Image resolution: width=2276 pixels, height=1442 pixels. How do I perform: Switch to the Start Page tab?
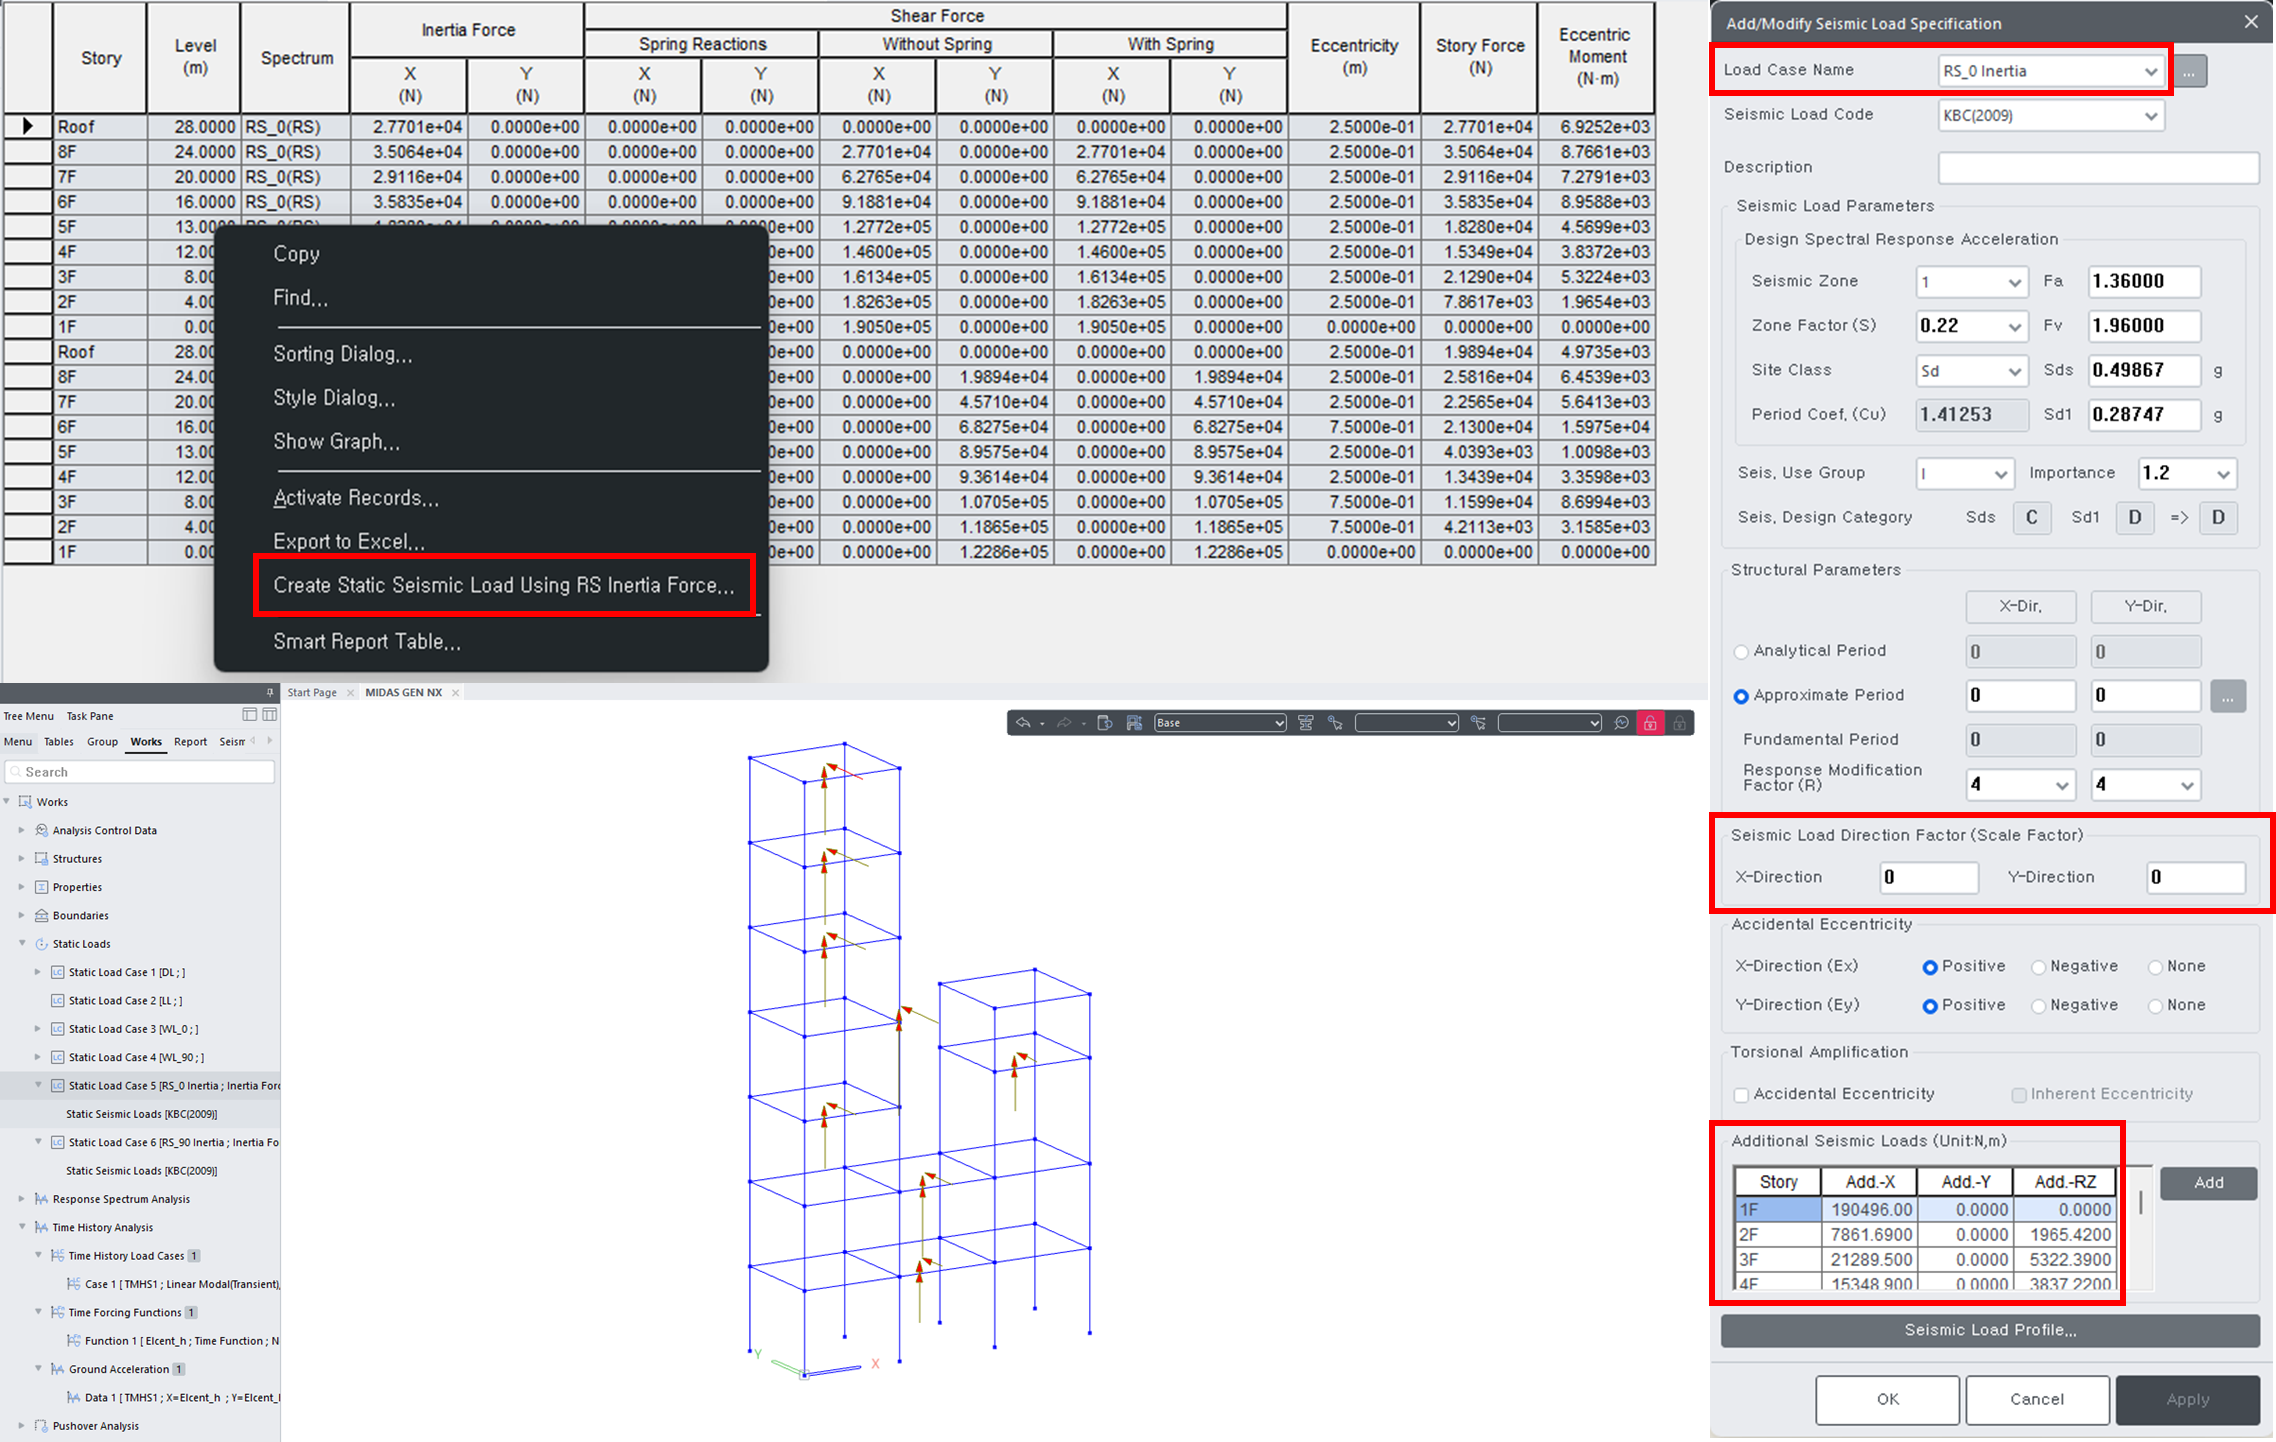coord(312,691)
